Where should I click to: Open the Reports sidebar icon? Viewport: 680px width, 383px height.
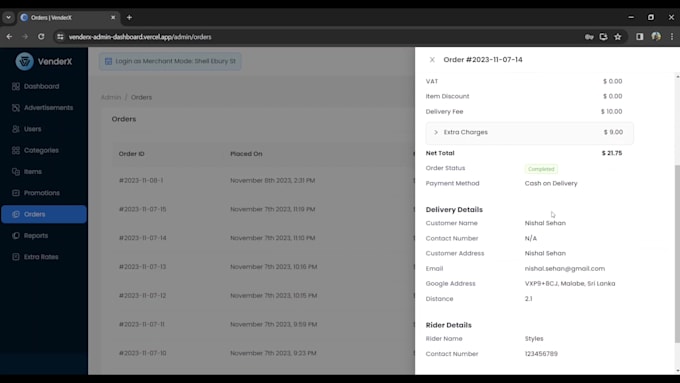coord(16,236)
